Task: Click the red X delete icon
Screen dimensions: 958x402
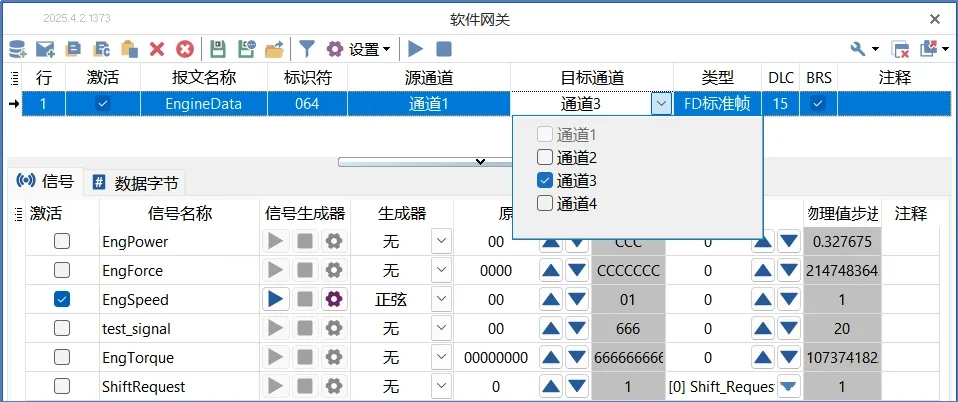Action: [157, 48]
